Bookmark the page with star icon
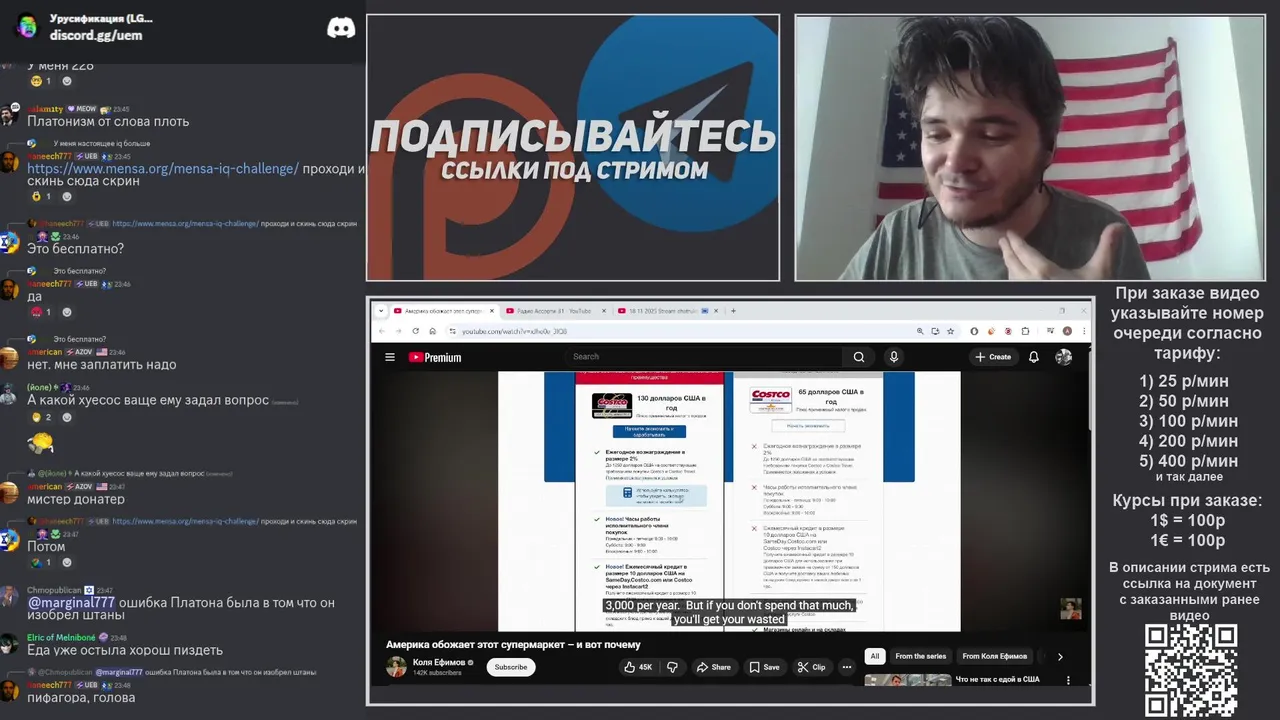Image resolution: width=1280 pixels, height=720 pixels. click(950, 331)
